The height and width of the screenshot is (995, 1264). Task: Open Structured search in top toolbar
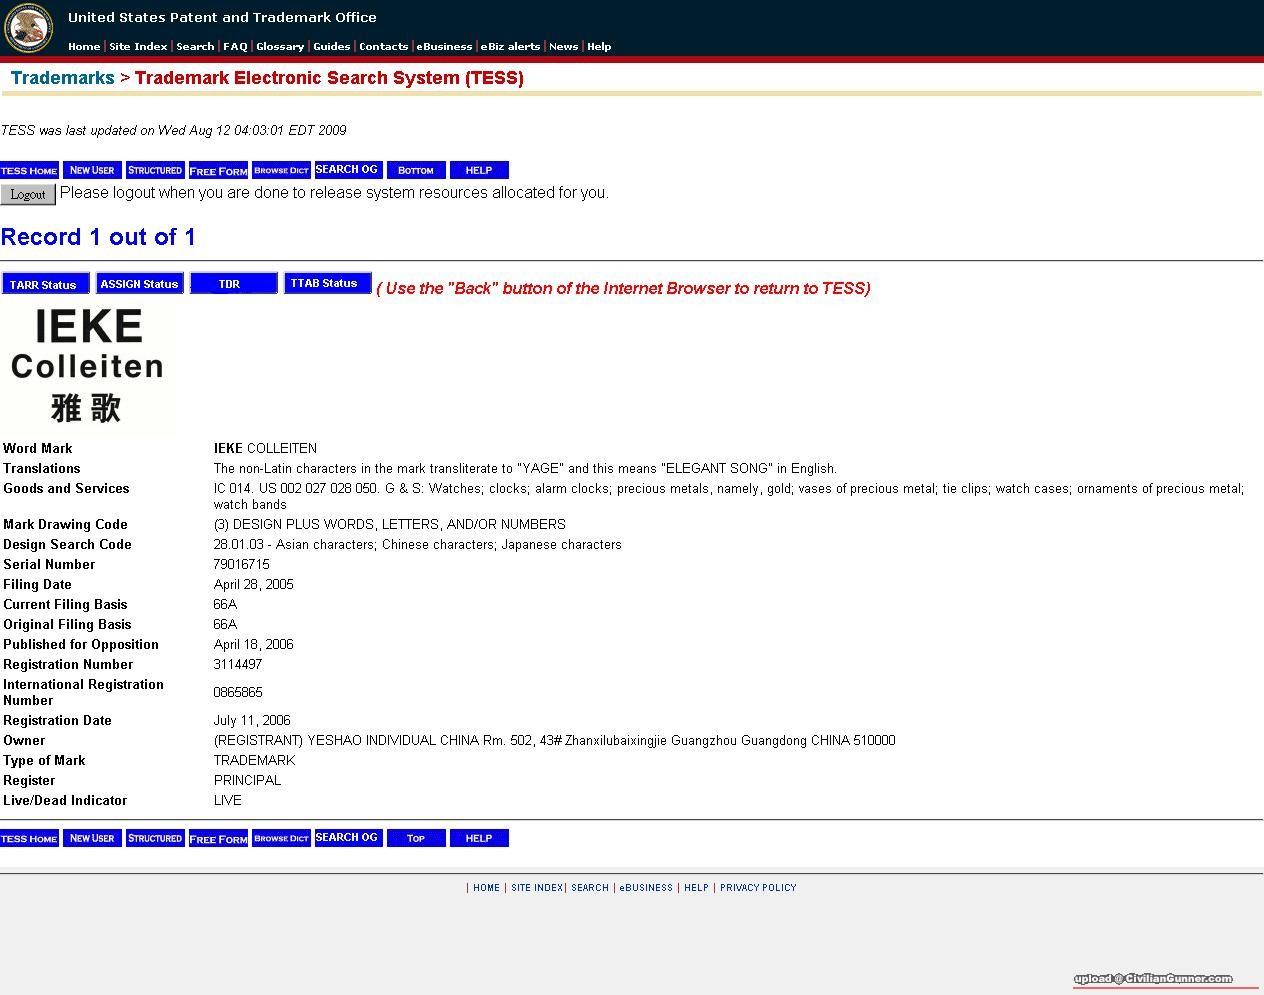pyautogui.click(x=155, y=170)
